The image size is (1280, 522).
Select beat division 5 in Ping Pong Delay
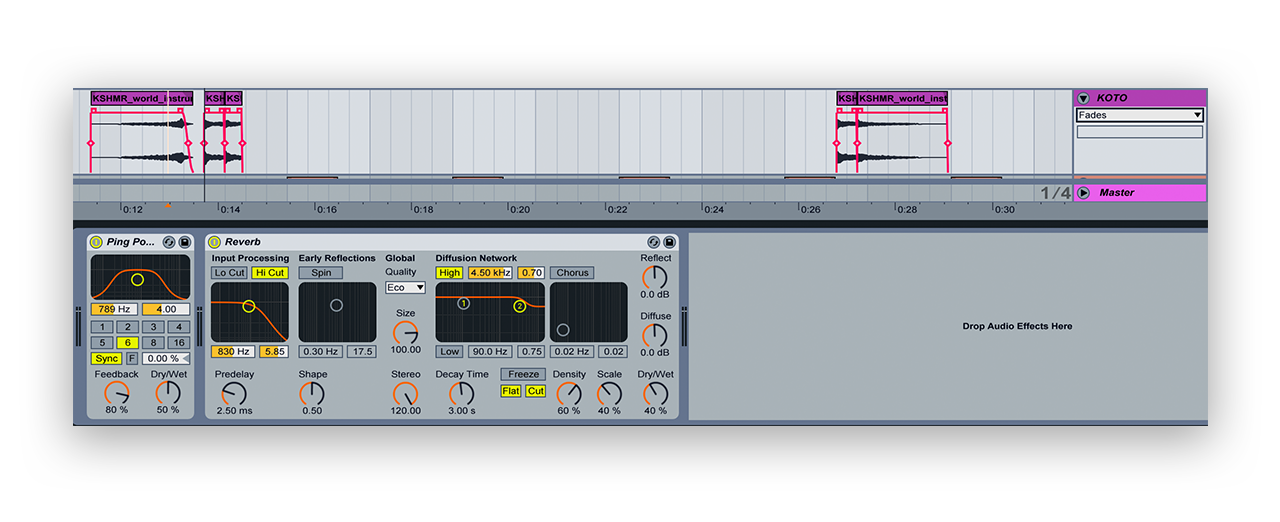[x=102, y=342]
